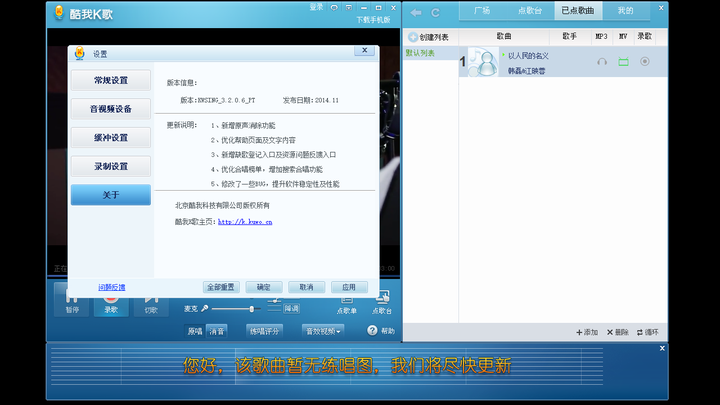Select song title 以人民的名义
This screenshot has width=720, height=405.
pyautogui.click(x=528, y=56)
